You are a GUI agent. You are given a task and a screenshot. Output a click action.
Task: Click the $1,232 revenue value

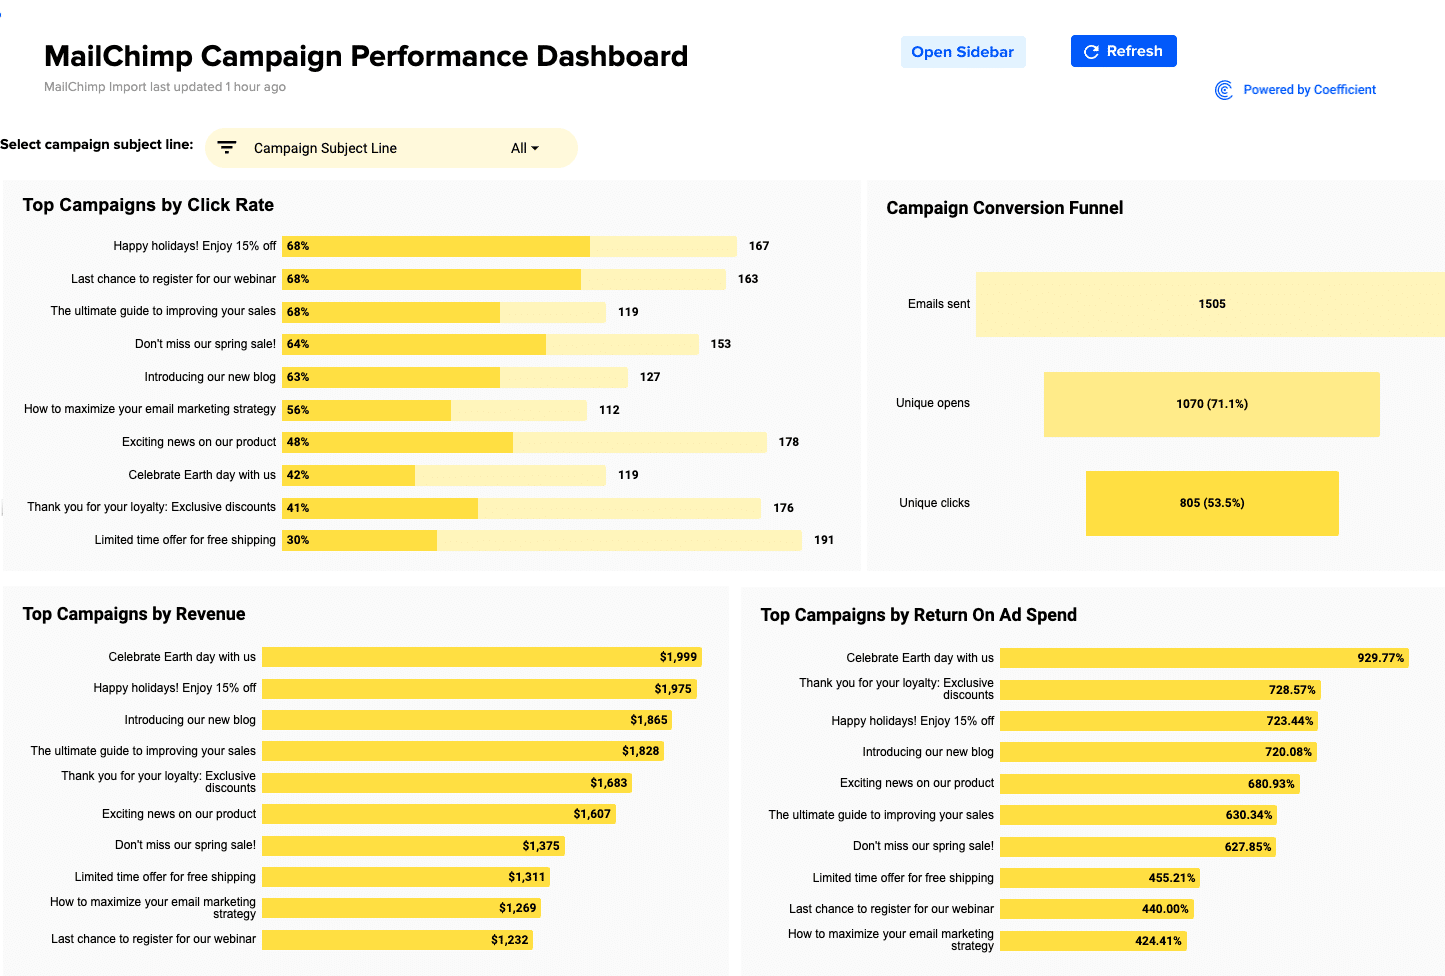pyautogui.click(x=510, y=940)
